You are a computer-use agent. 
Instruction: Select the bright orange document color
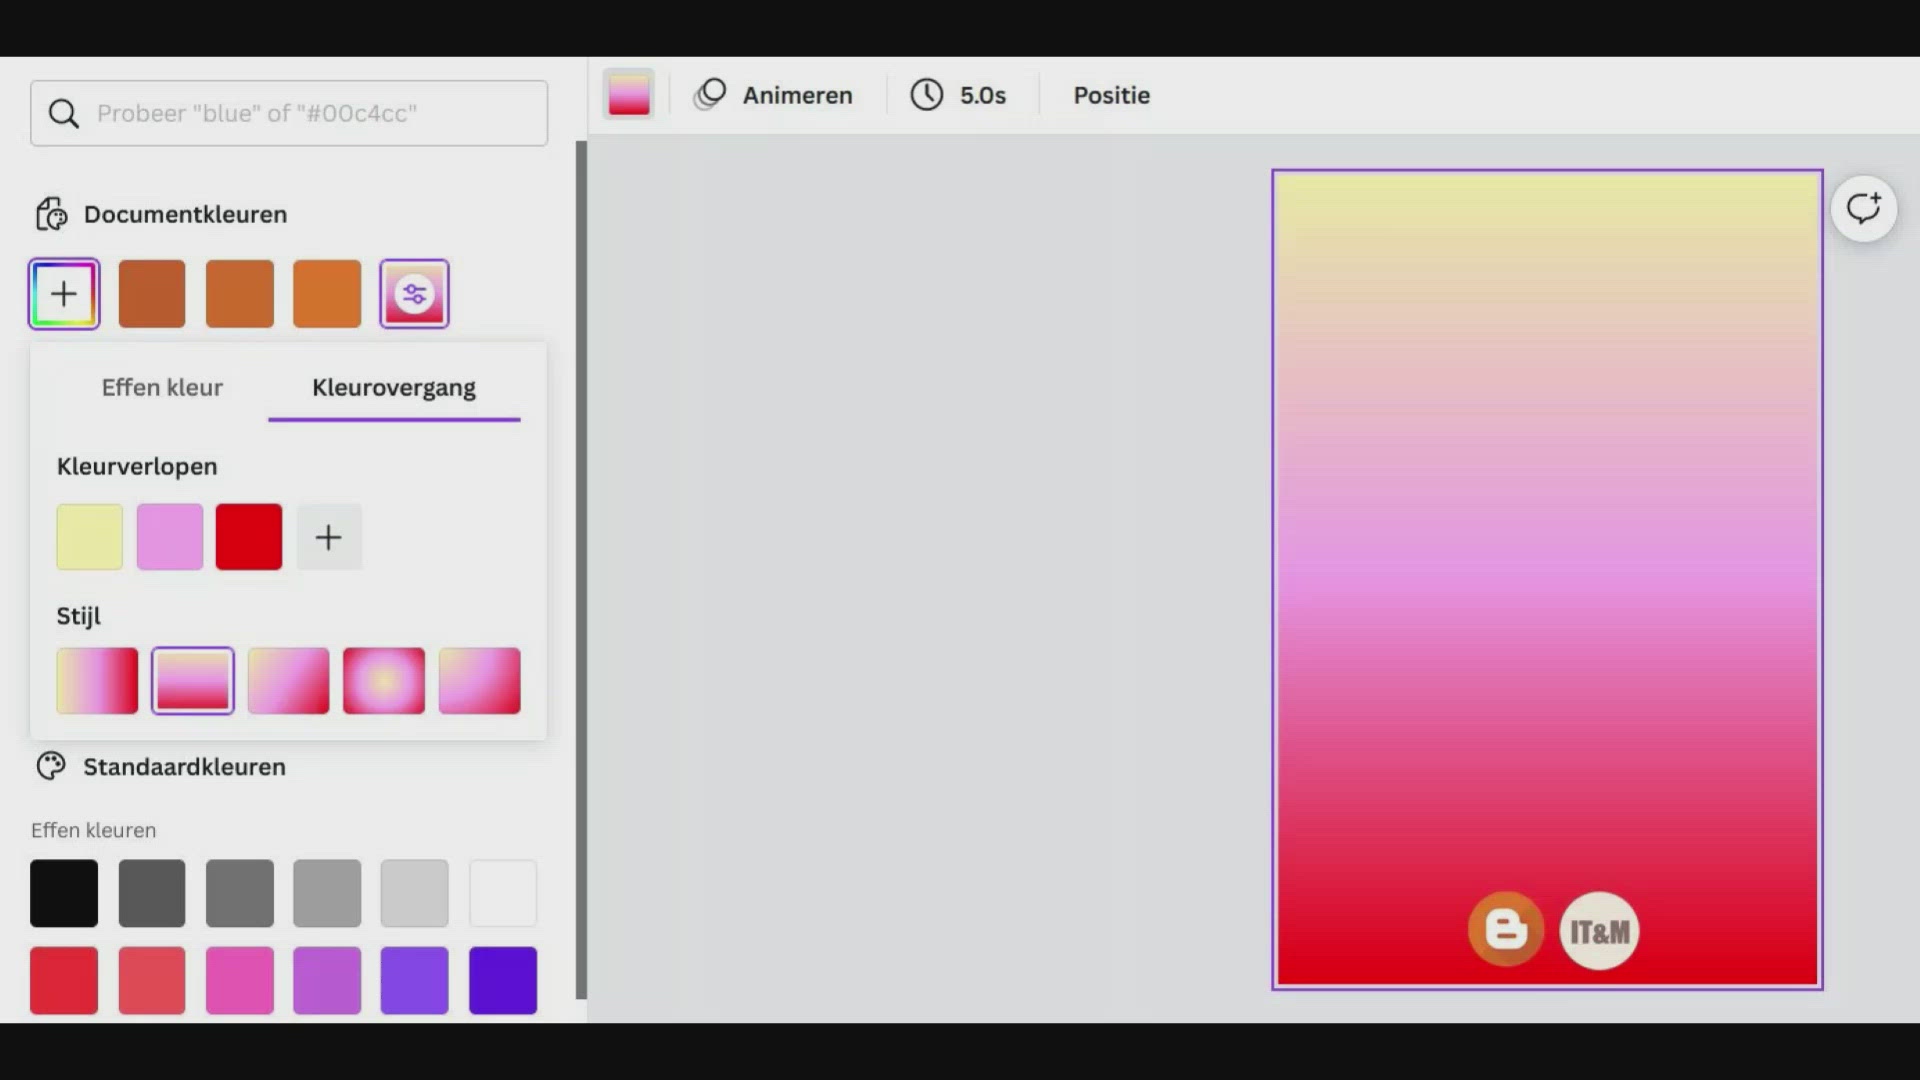click(x=327, y=294)
